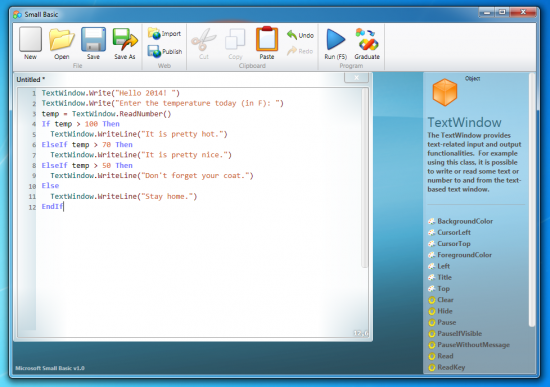Save the program with floppy icon

93,43
